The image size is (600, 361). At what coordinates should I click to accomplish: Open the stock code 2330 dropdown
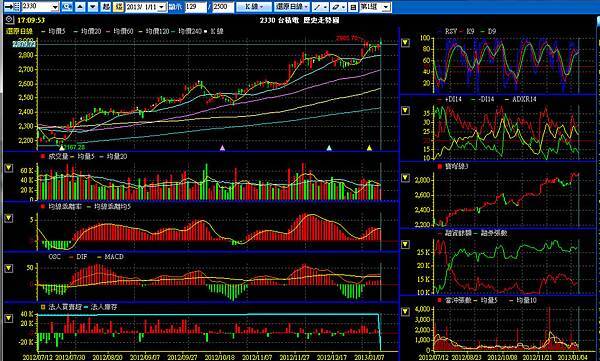tap(55, 7)
